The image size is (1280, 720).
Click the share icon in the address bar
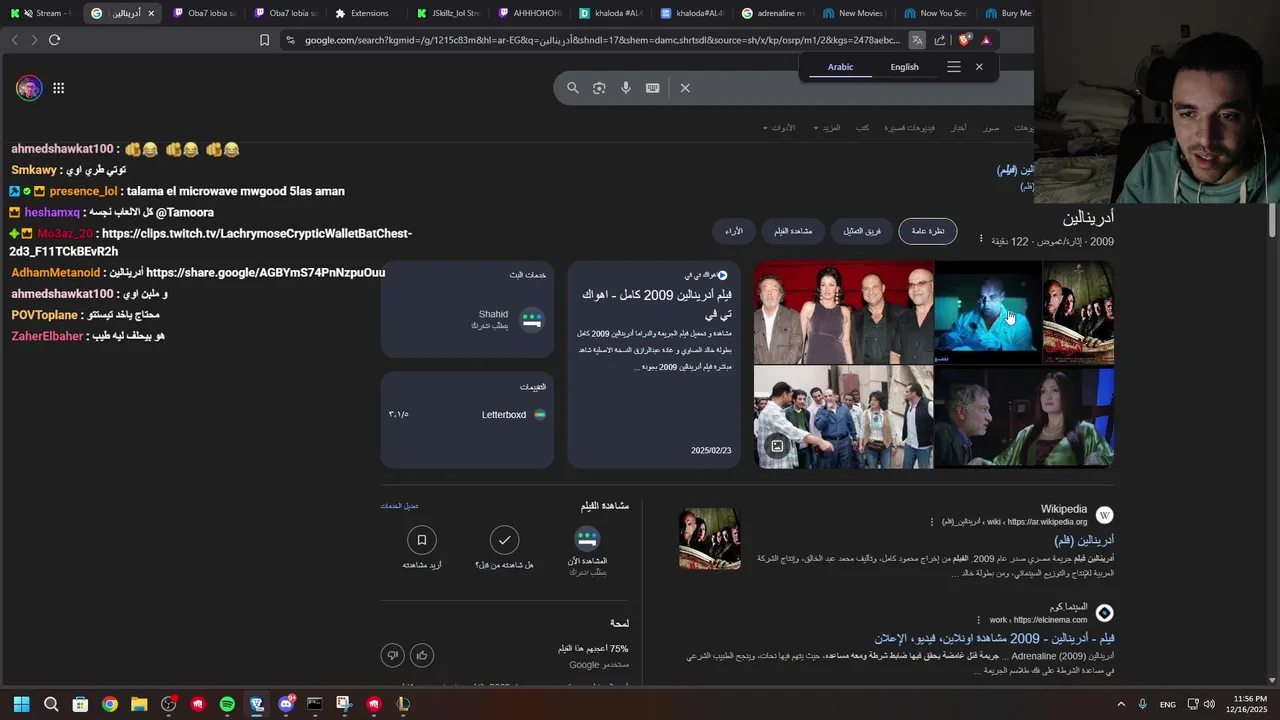click(940, 40)
